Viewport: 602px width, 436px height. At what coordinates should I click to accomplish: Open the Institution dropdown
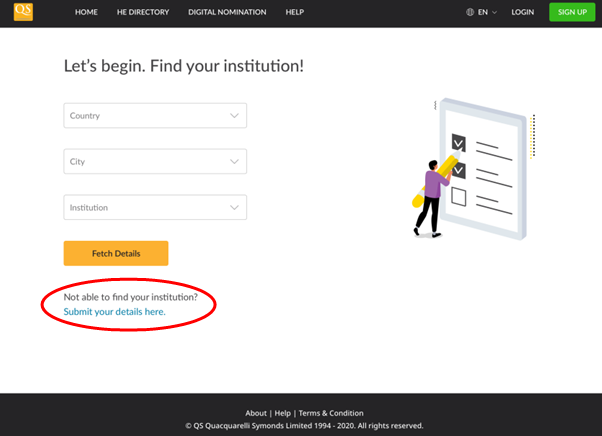[x=155, y=208]
